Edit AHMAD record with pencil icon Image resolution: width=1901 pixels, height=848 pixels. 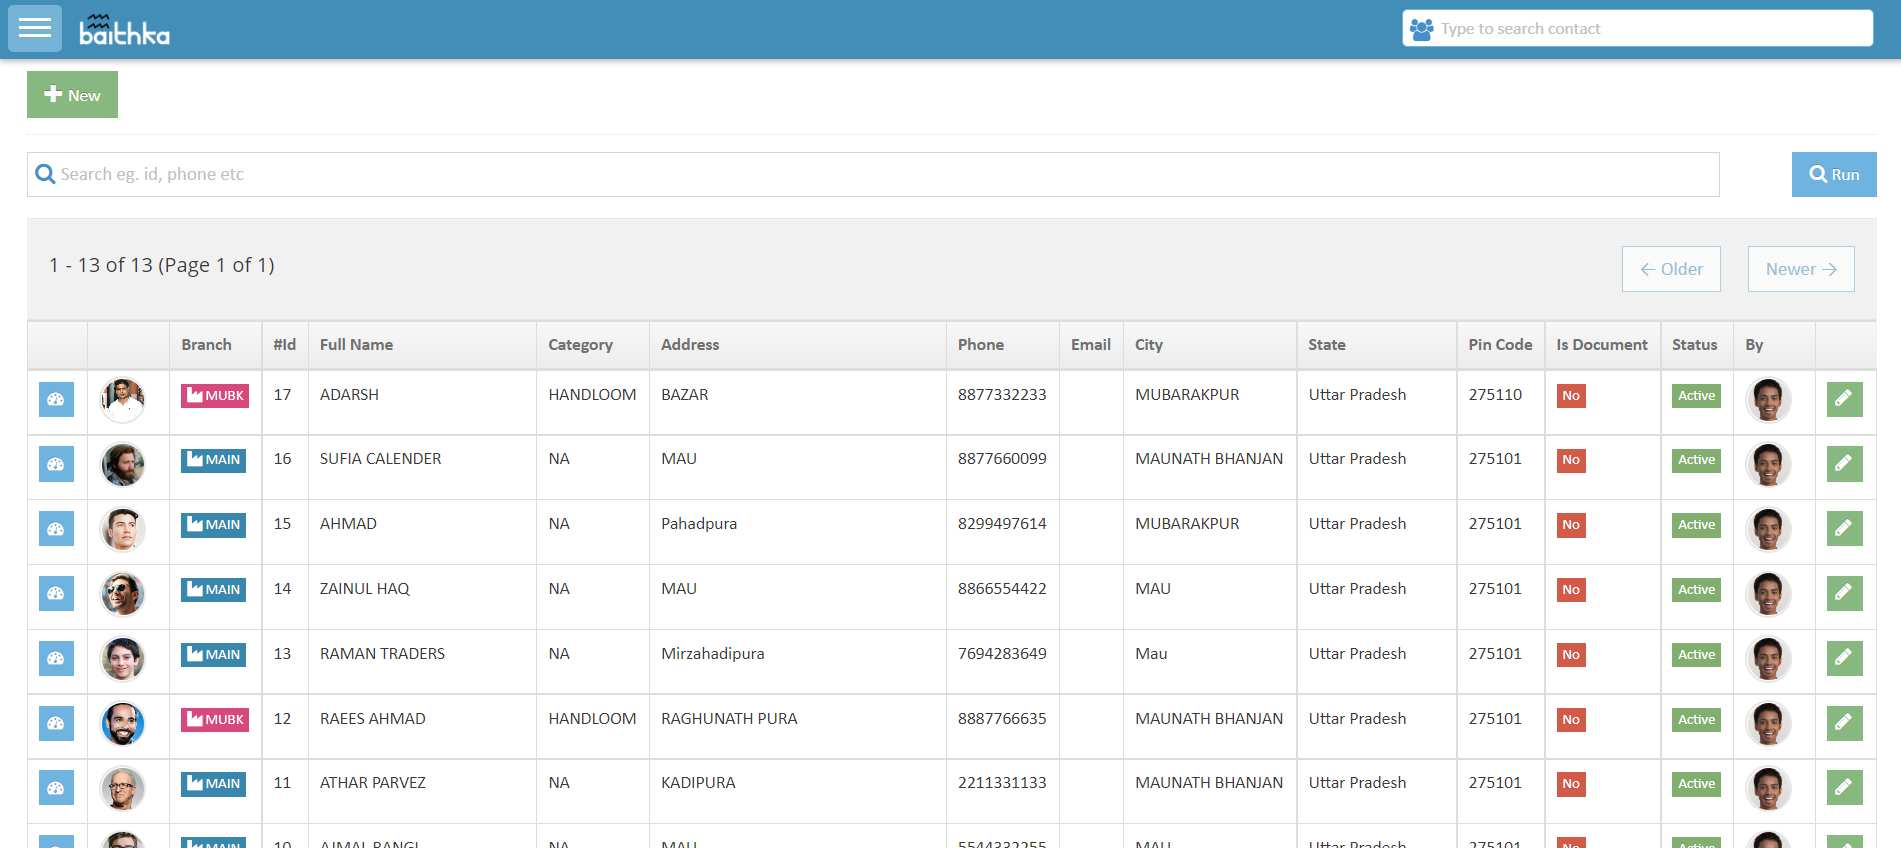(x=1844, y=529)
